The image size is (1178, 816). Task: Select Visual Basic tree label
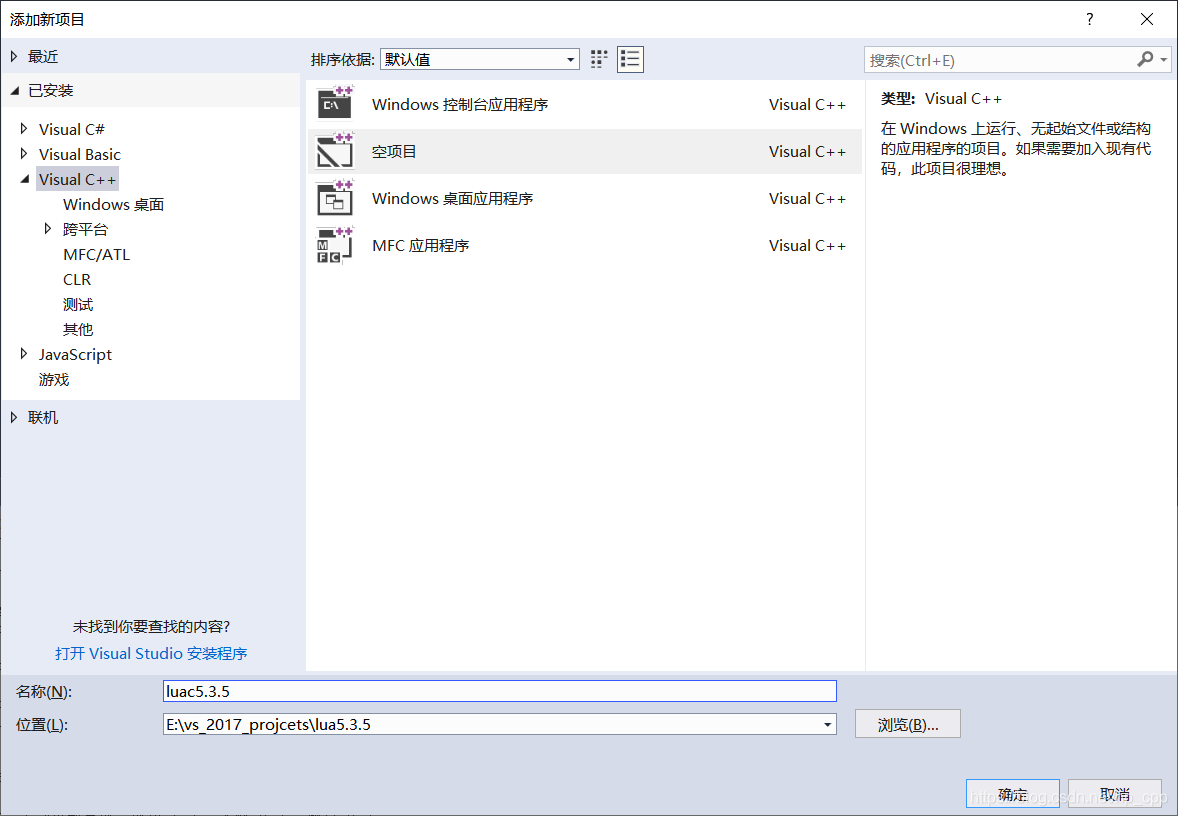pyautogui.click(x=80, y=154)
